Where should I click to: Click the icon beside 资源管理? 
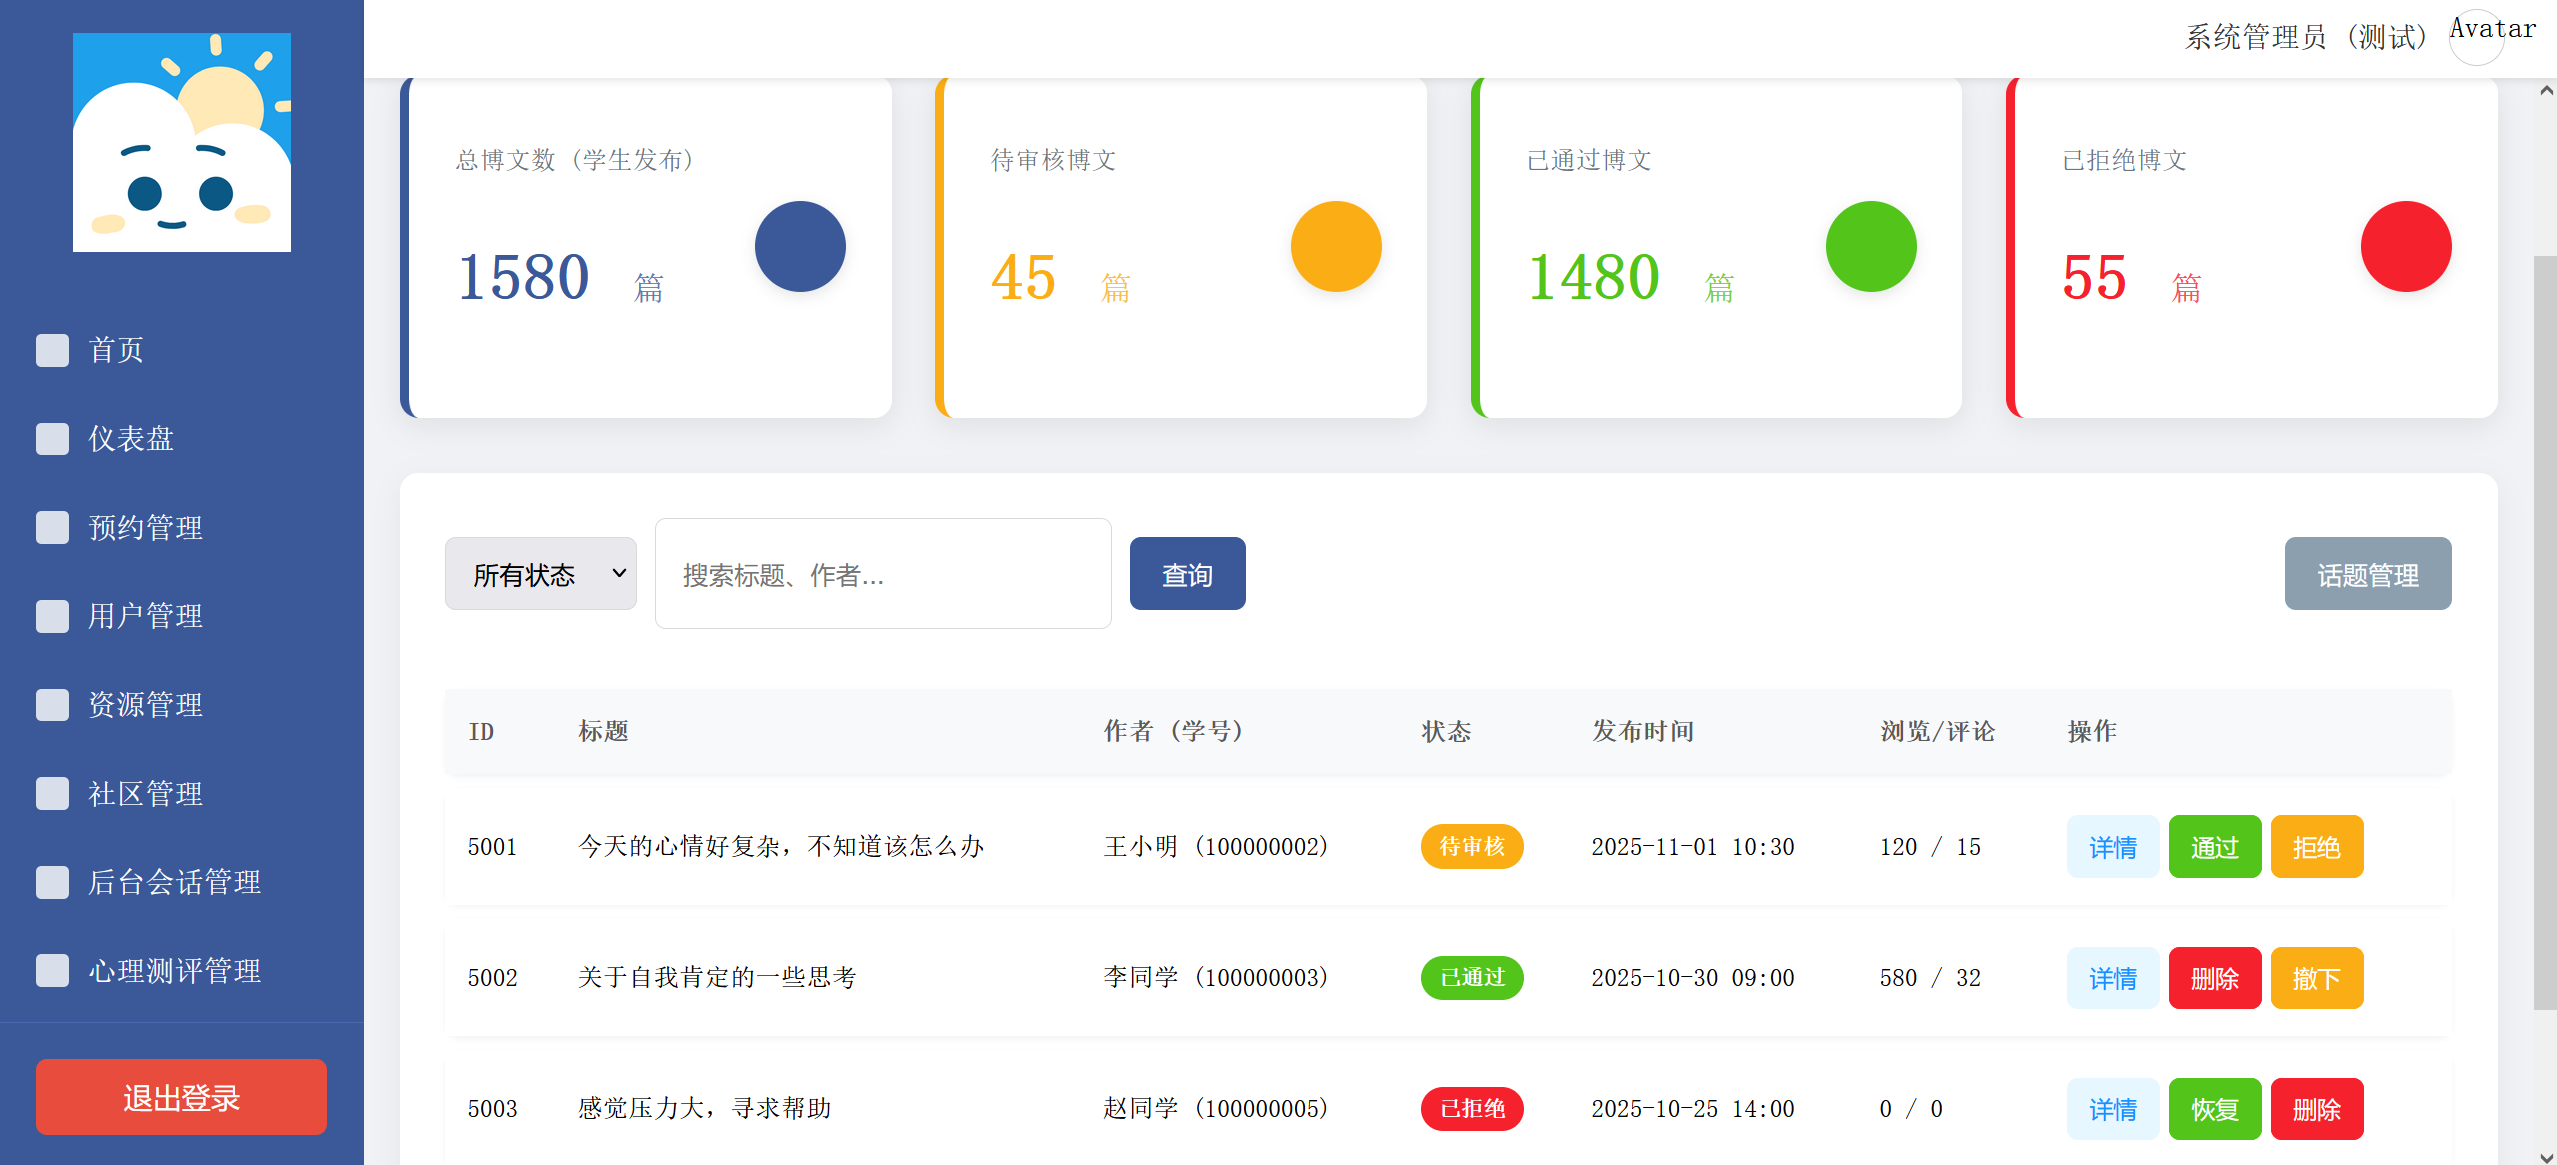(x=52, y=705)
